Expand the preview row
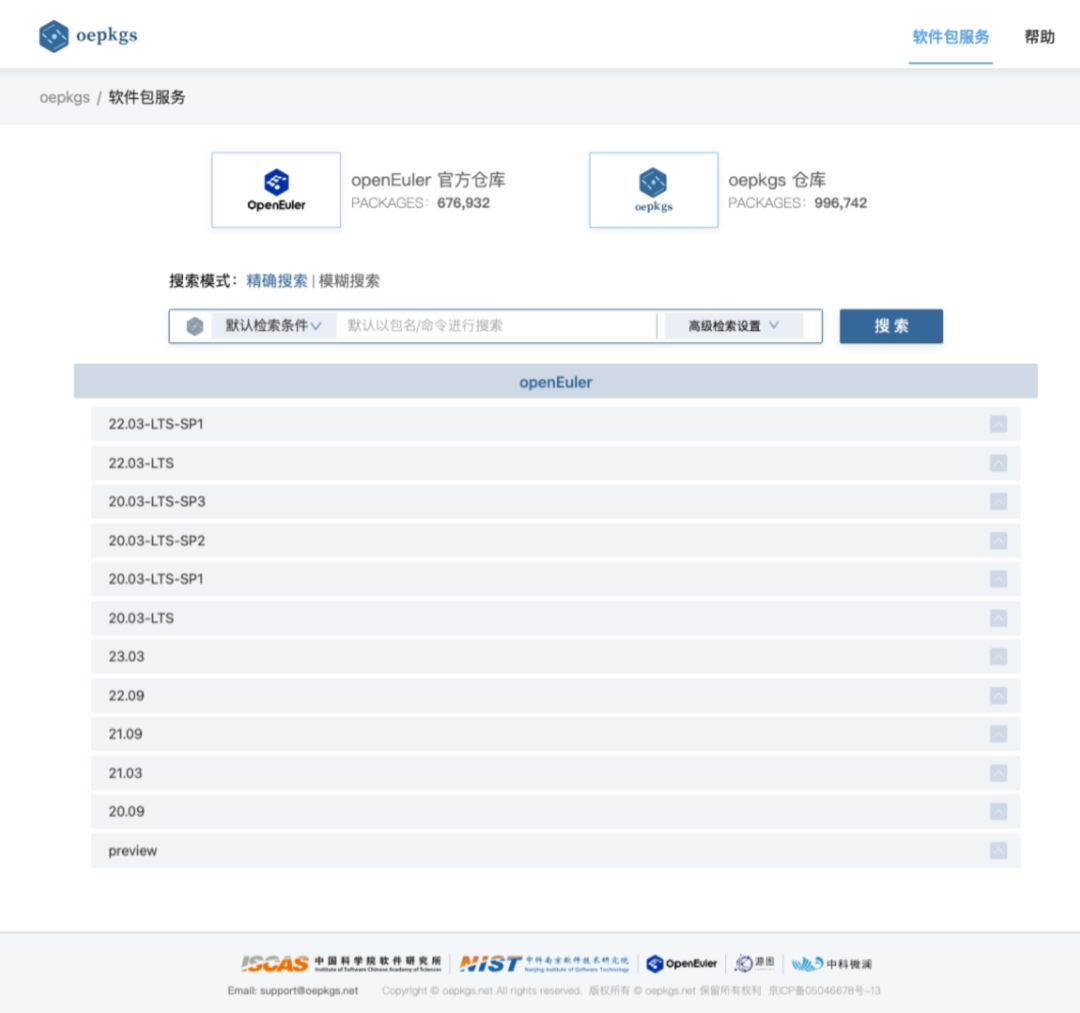The image size is (1080, 1013). (556, 850)
